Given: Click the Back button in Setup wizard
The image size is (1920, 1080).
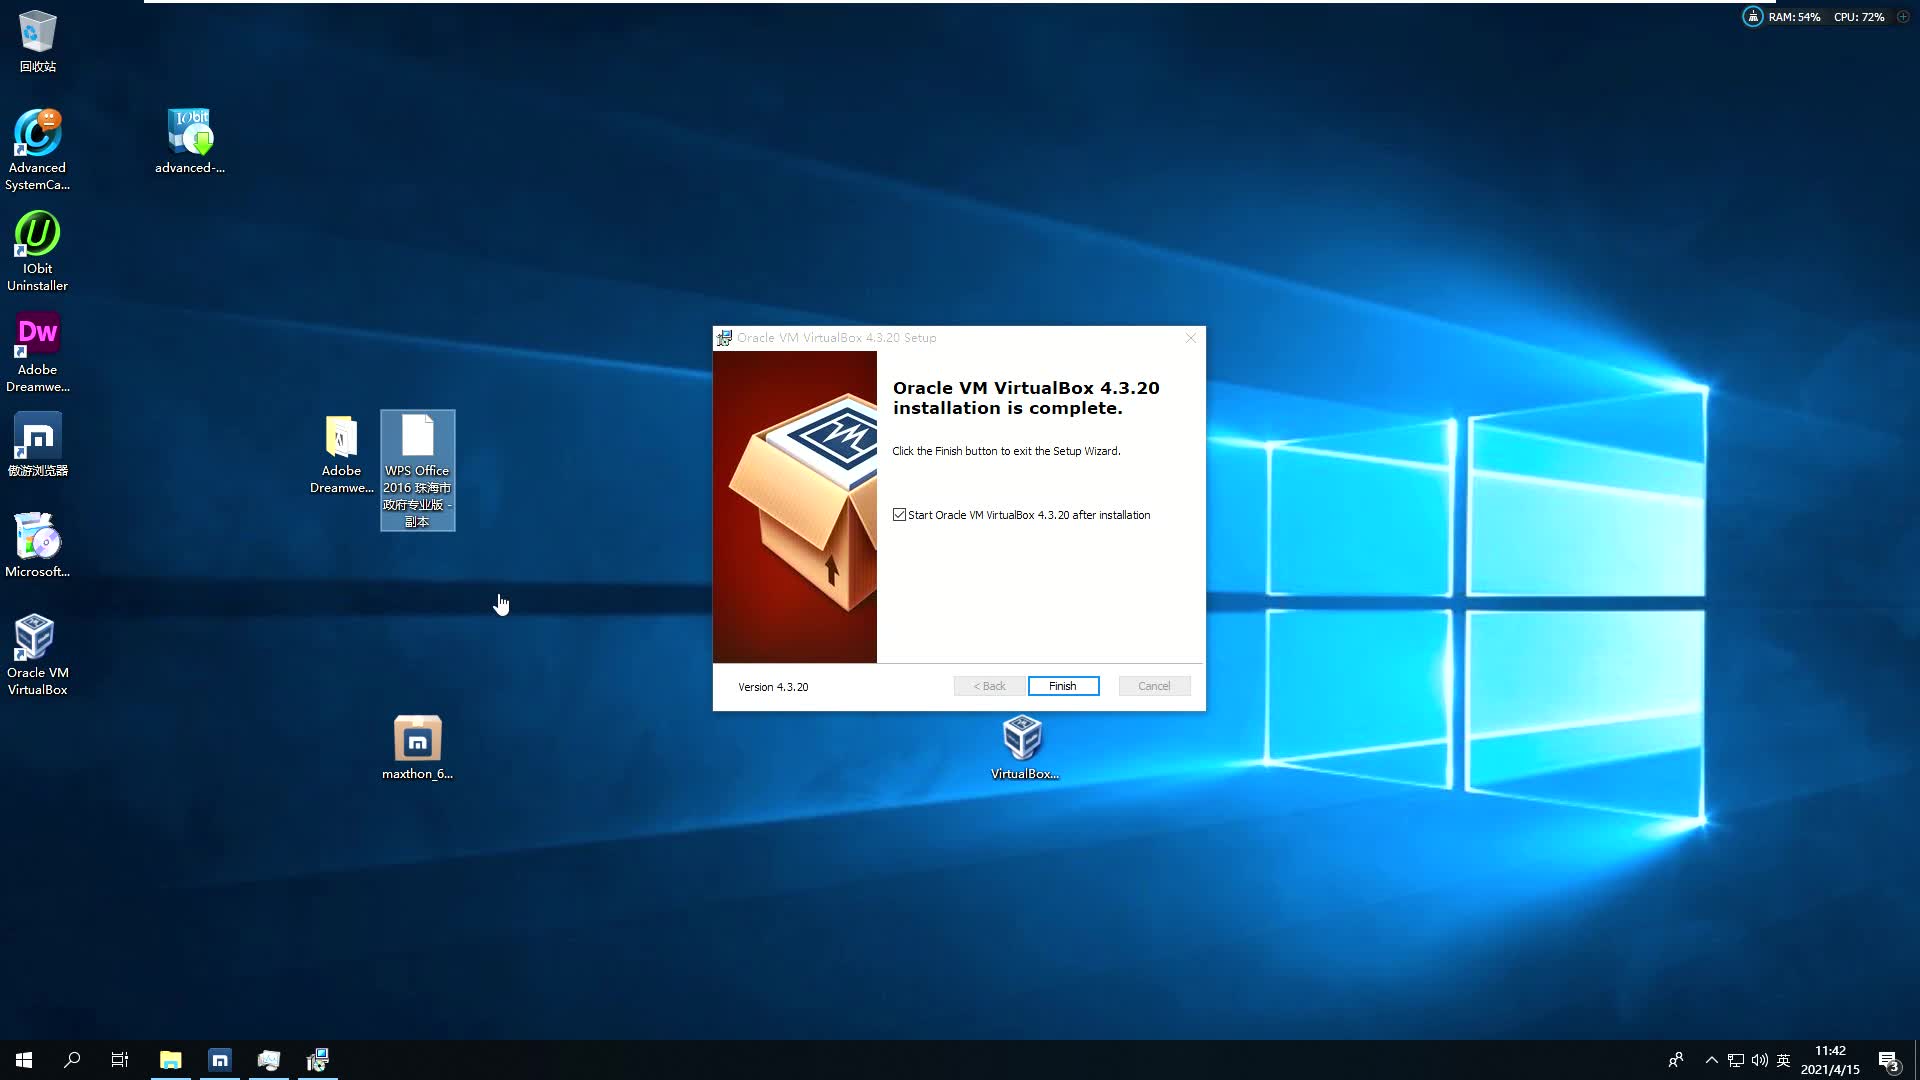Looking at the screenshot, I should pyautogui.click(x=989, y=686).
